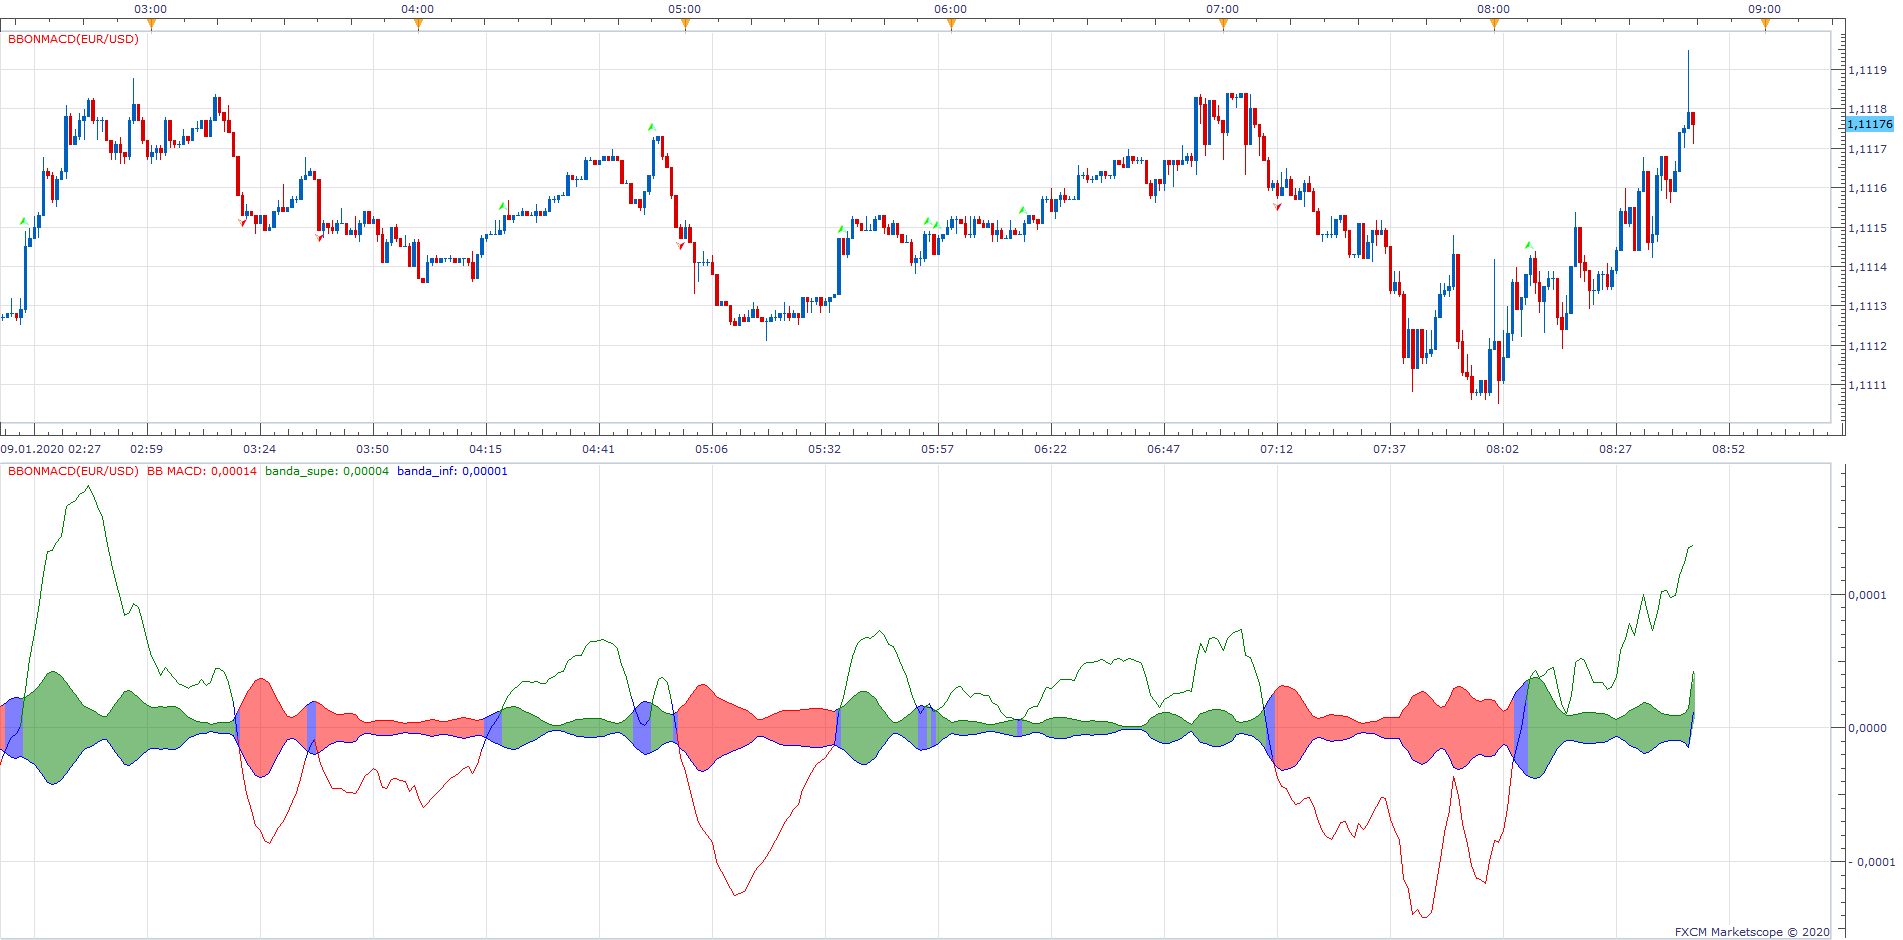
Task: Click the 1,1113 price axis label
Action: pyautogui.click(x=1867, y=306)
